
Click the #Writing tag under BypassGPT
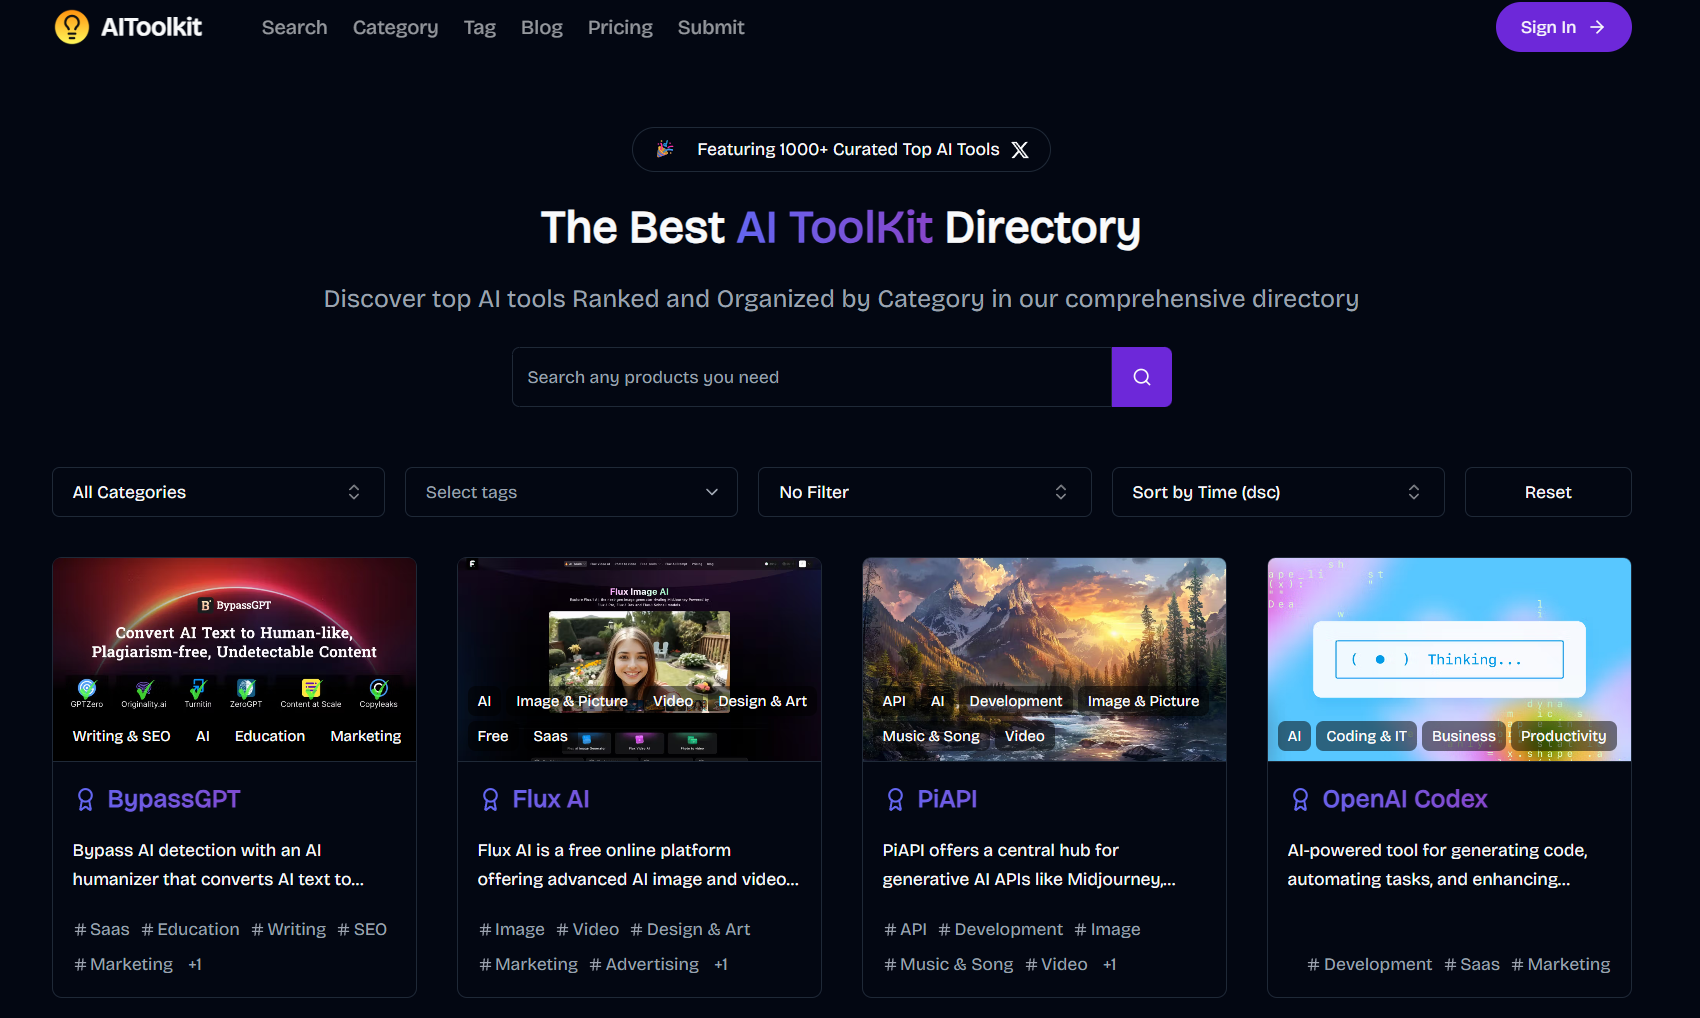(288, 930)
